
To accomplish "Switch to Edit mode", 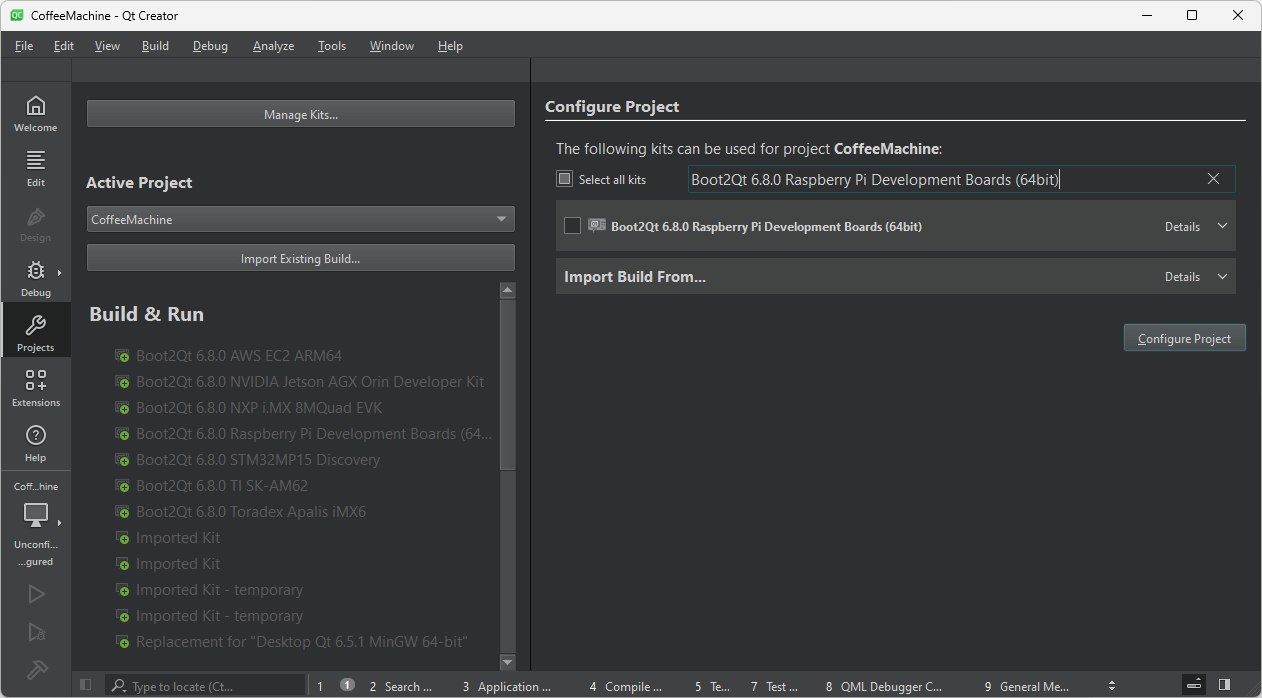I will point(35,168).
